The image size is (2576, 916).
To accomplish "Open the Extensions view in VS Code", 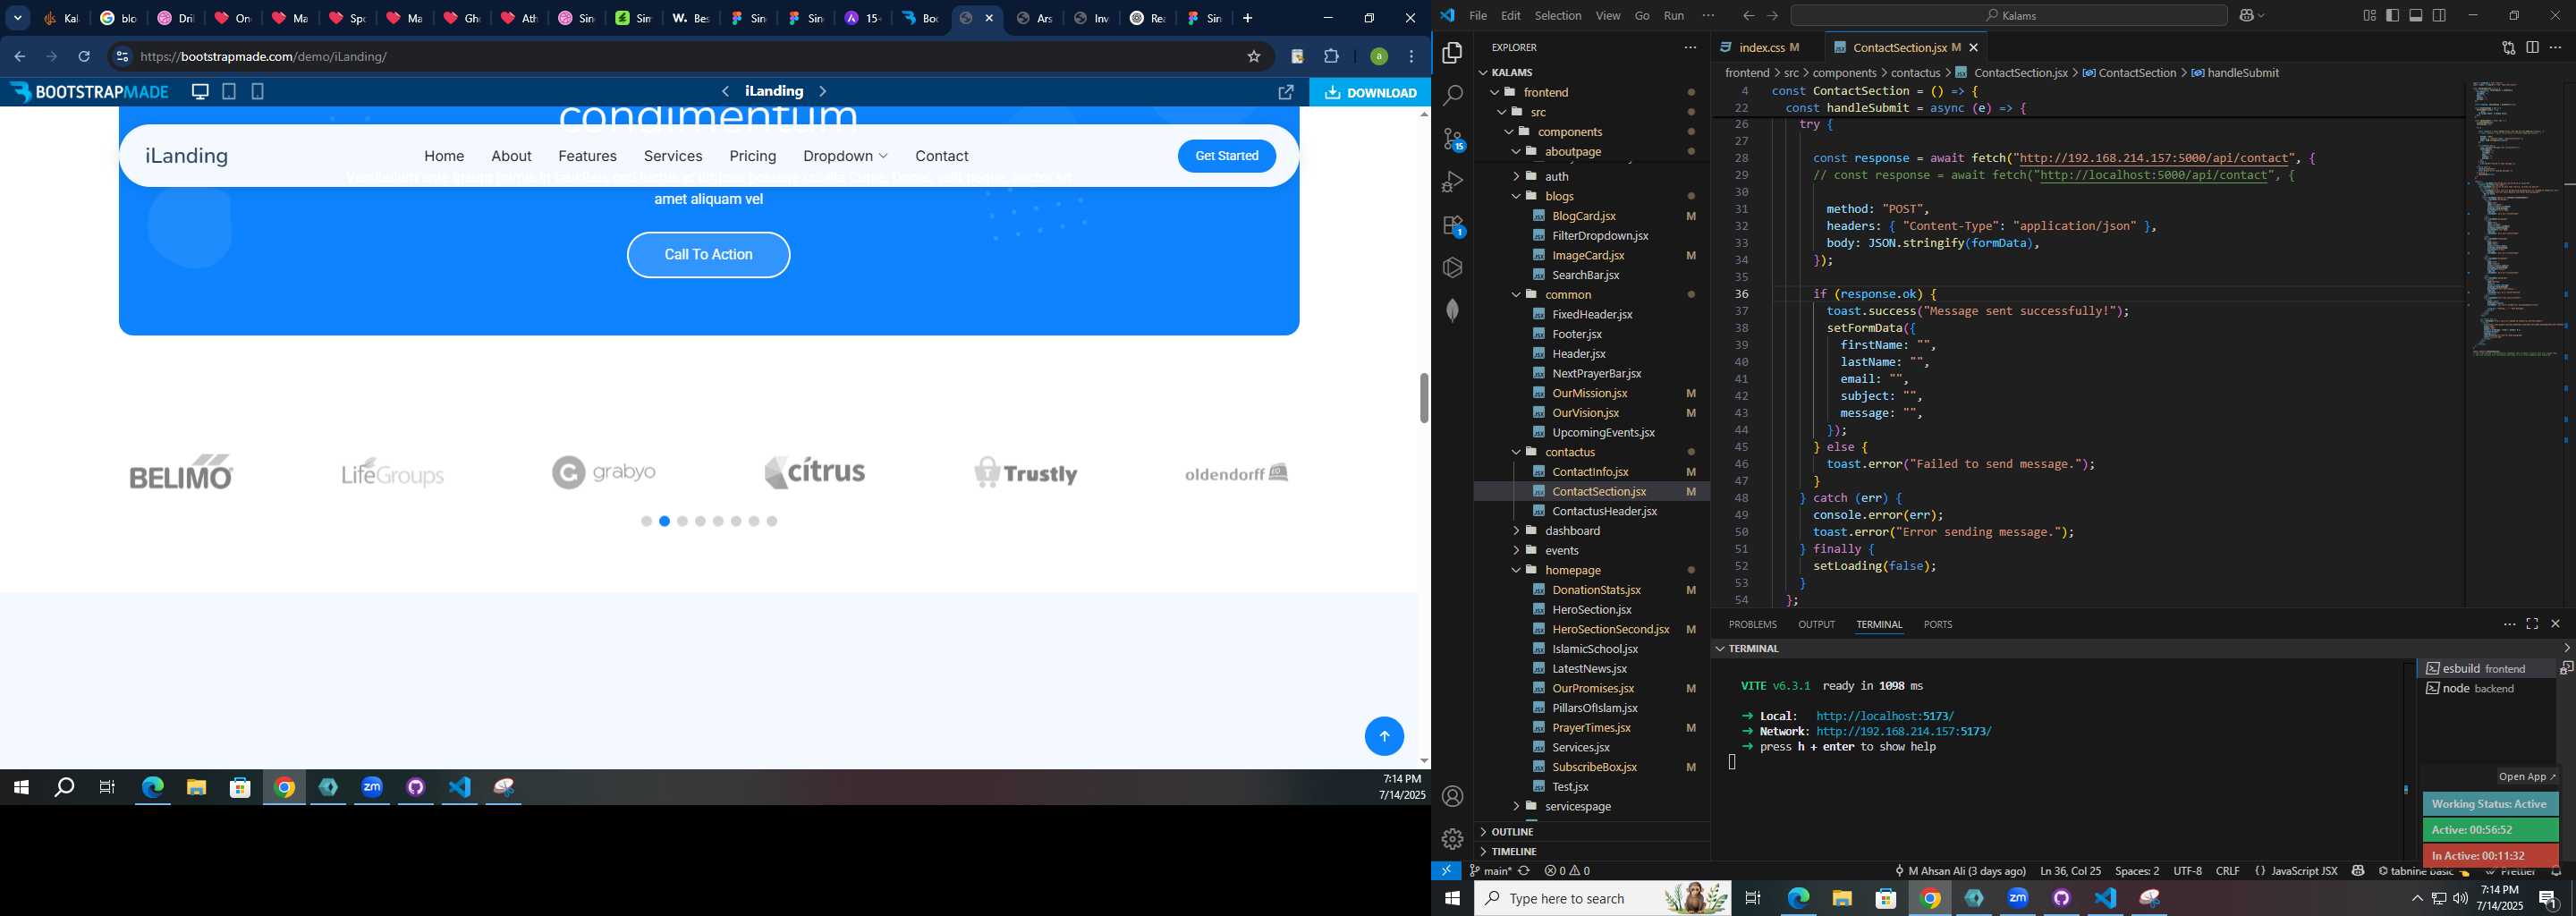I will point(1453,226).
